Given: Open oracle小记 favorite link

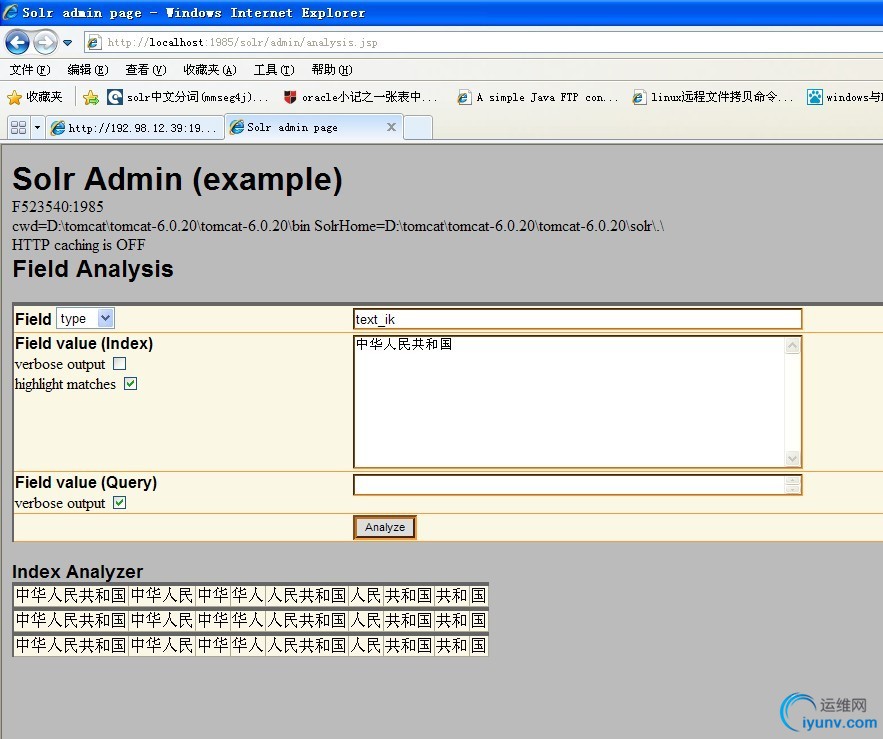Looking at the screenshot, I should coord(360,97).
